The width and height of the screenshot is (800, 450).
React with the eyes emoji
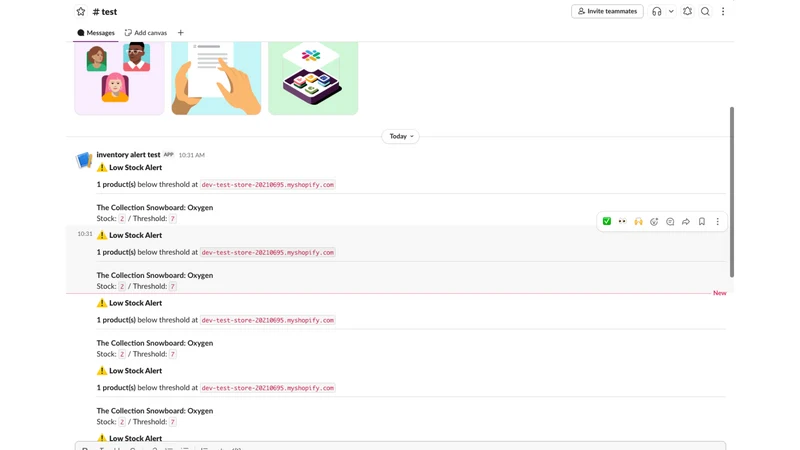click(622, 221)
